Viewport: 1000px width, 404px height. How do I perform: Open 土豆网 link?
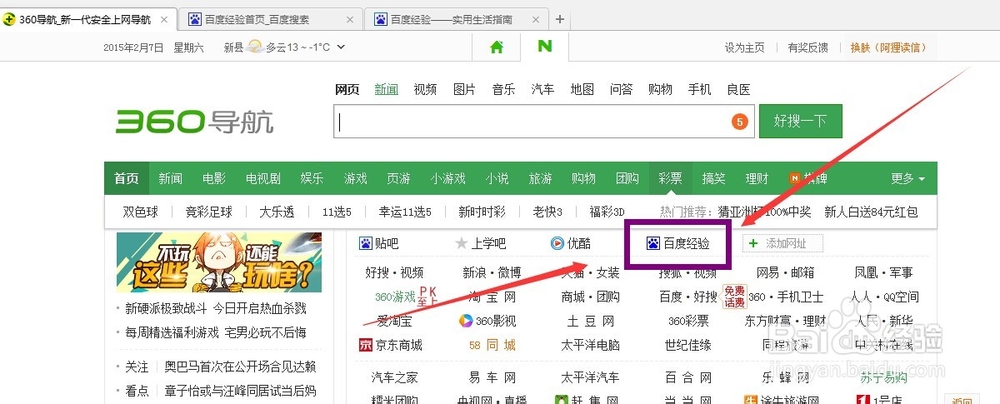pos(590,321)
